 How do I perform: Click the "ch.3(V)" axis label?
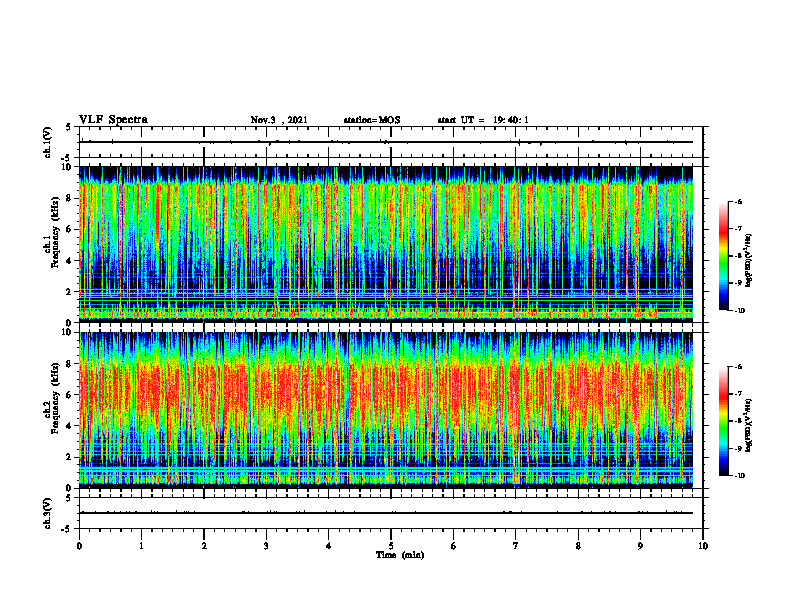pyautogui.click(x=47, y=513)
